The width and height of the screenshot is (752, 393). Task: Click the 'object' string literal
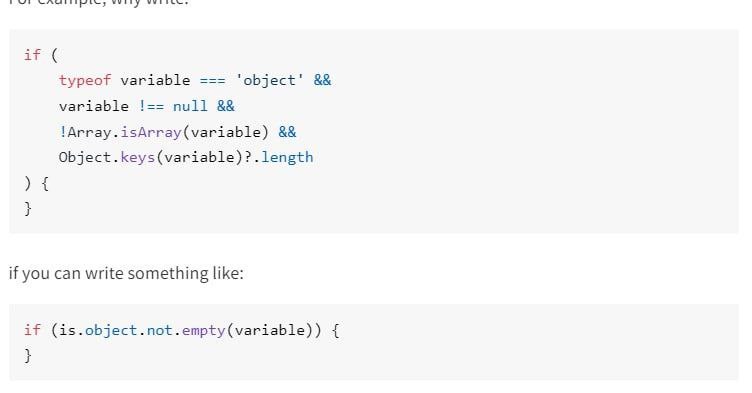[269, 80]
